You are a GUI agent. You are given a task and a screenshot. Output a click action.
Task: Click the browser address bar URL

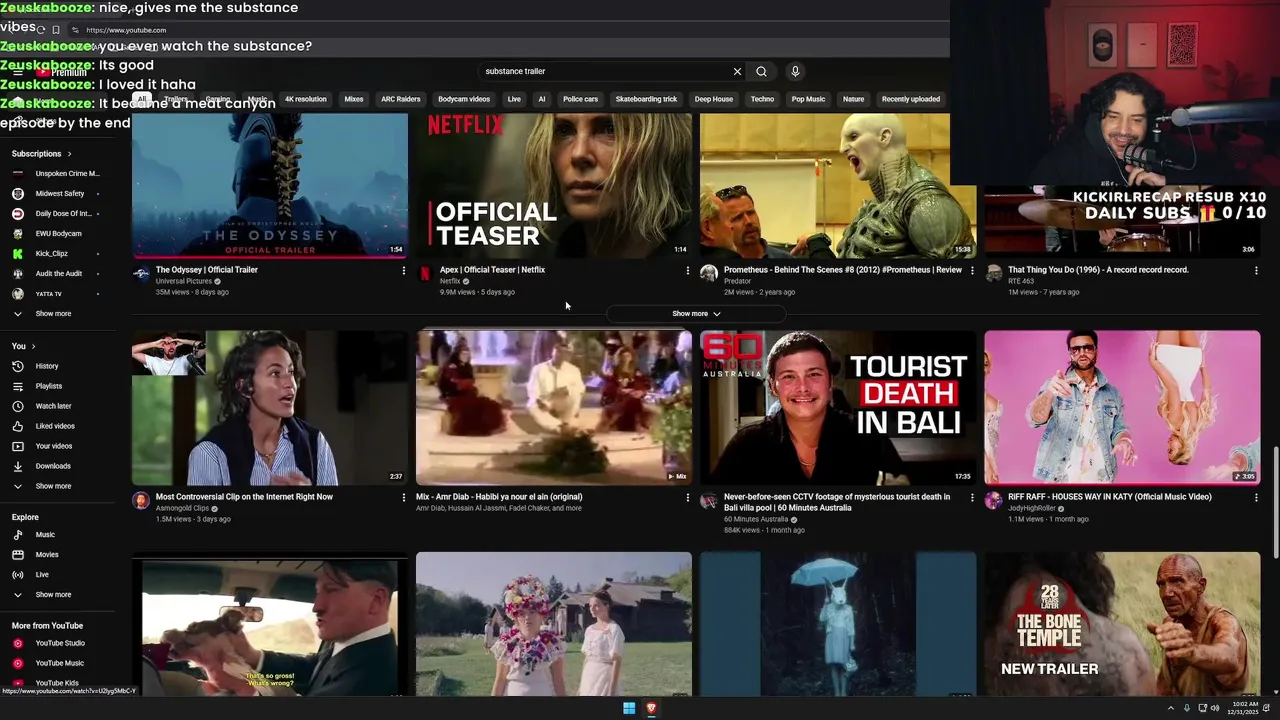click(126, 30)
